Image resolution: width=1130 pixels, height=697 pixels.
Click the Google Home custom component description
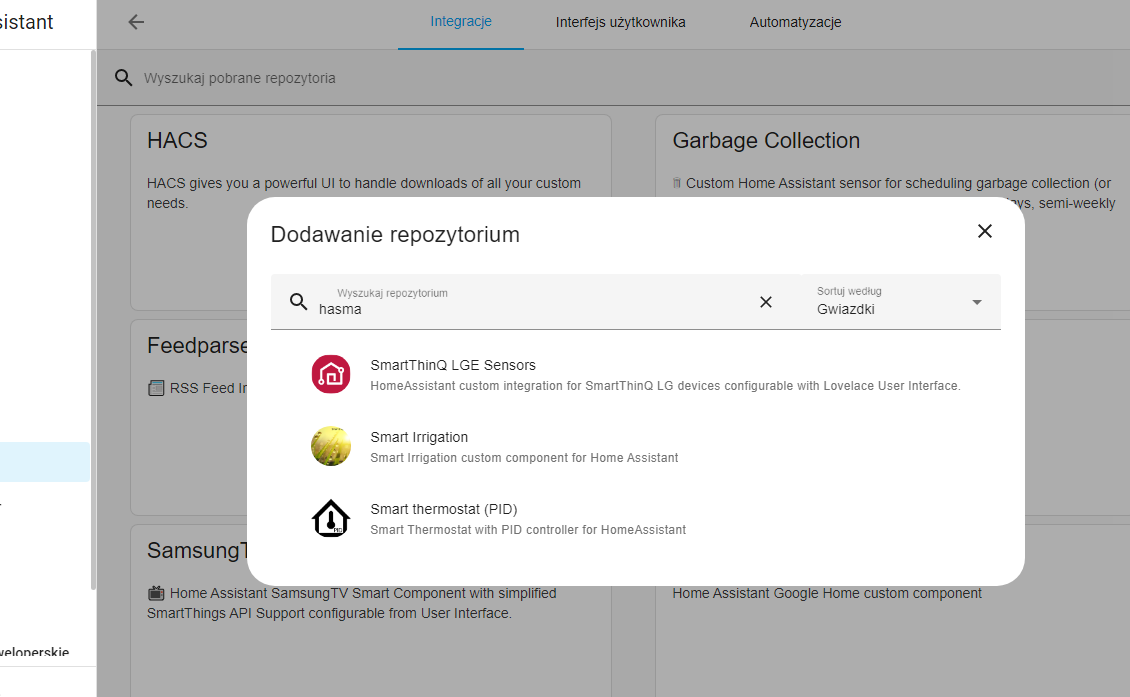tap(827, 593)
